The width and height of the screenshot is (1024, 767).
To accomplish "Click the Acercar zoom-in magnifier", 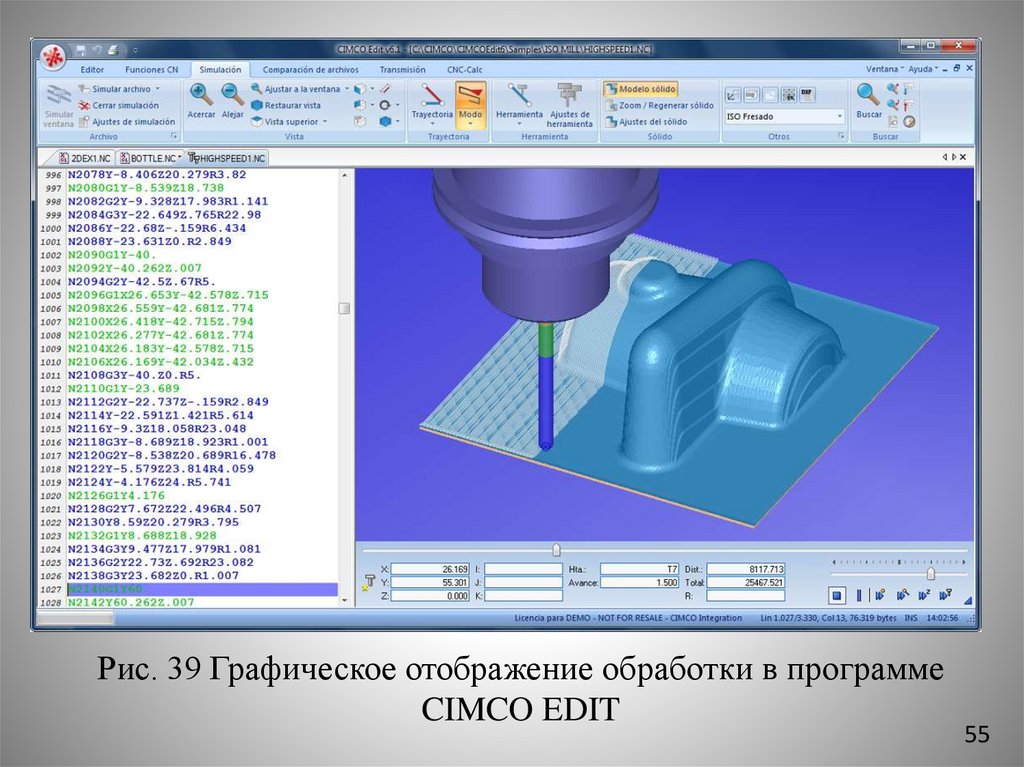I will (201, 94).
